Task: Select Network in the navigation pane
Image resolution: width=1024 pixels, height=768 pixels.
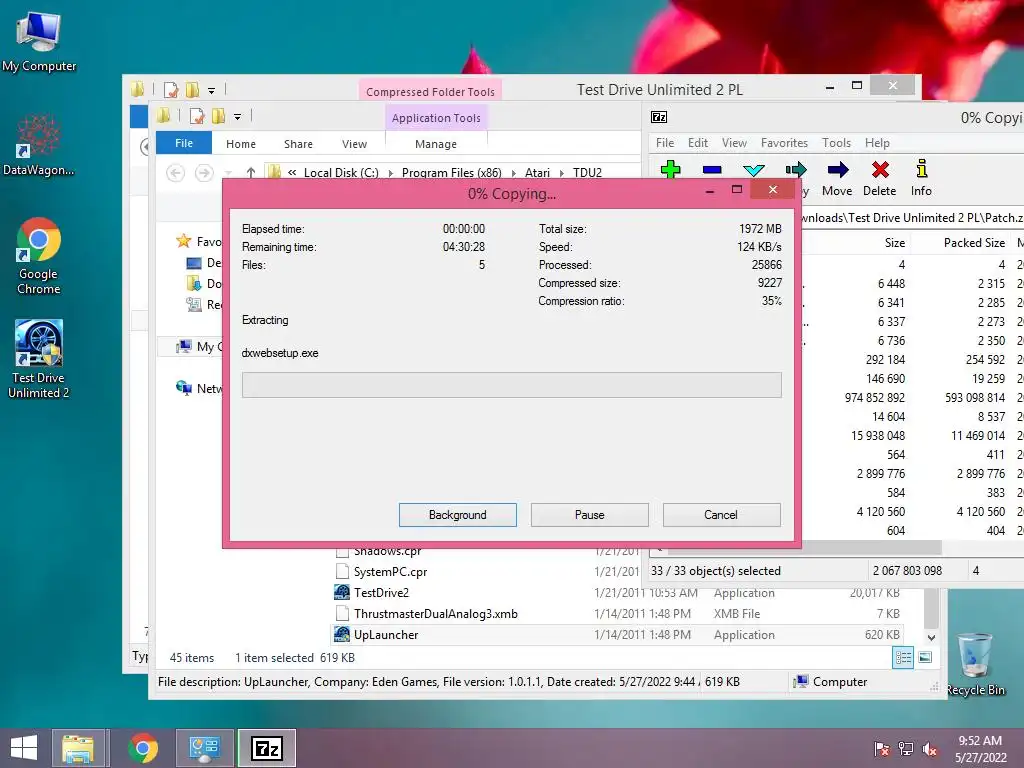Action: pyautogui.click(x=199, y=388)
